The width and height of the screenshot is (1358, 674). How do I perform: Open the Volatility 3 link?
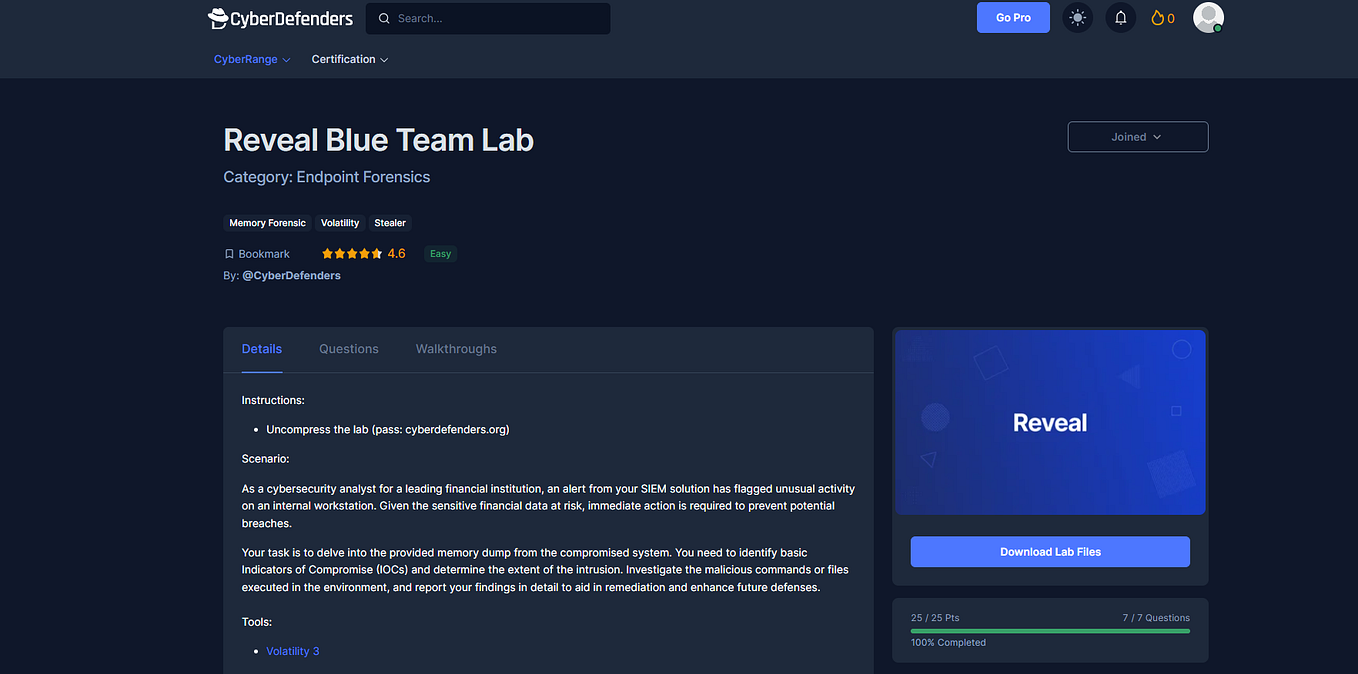click(293, 651)
